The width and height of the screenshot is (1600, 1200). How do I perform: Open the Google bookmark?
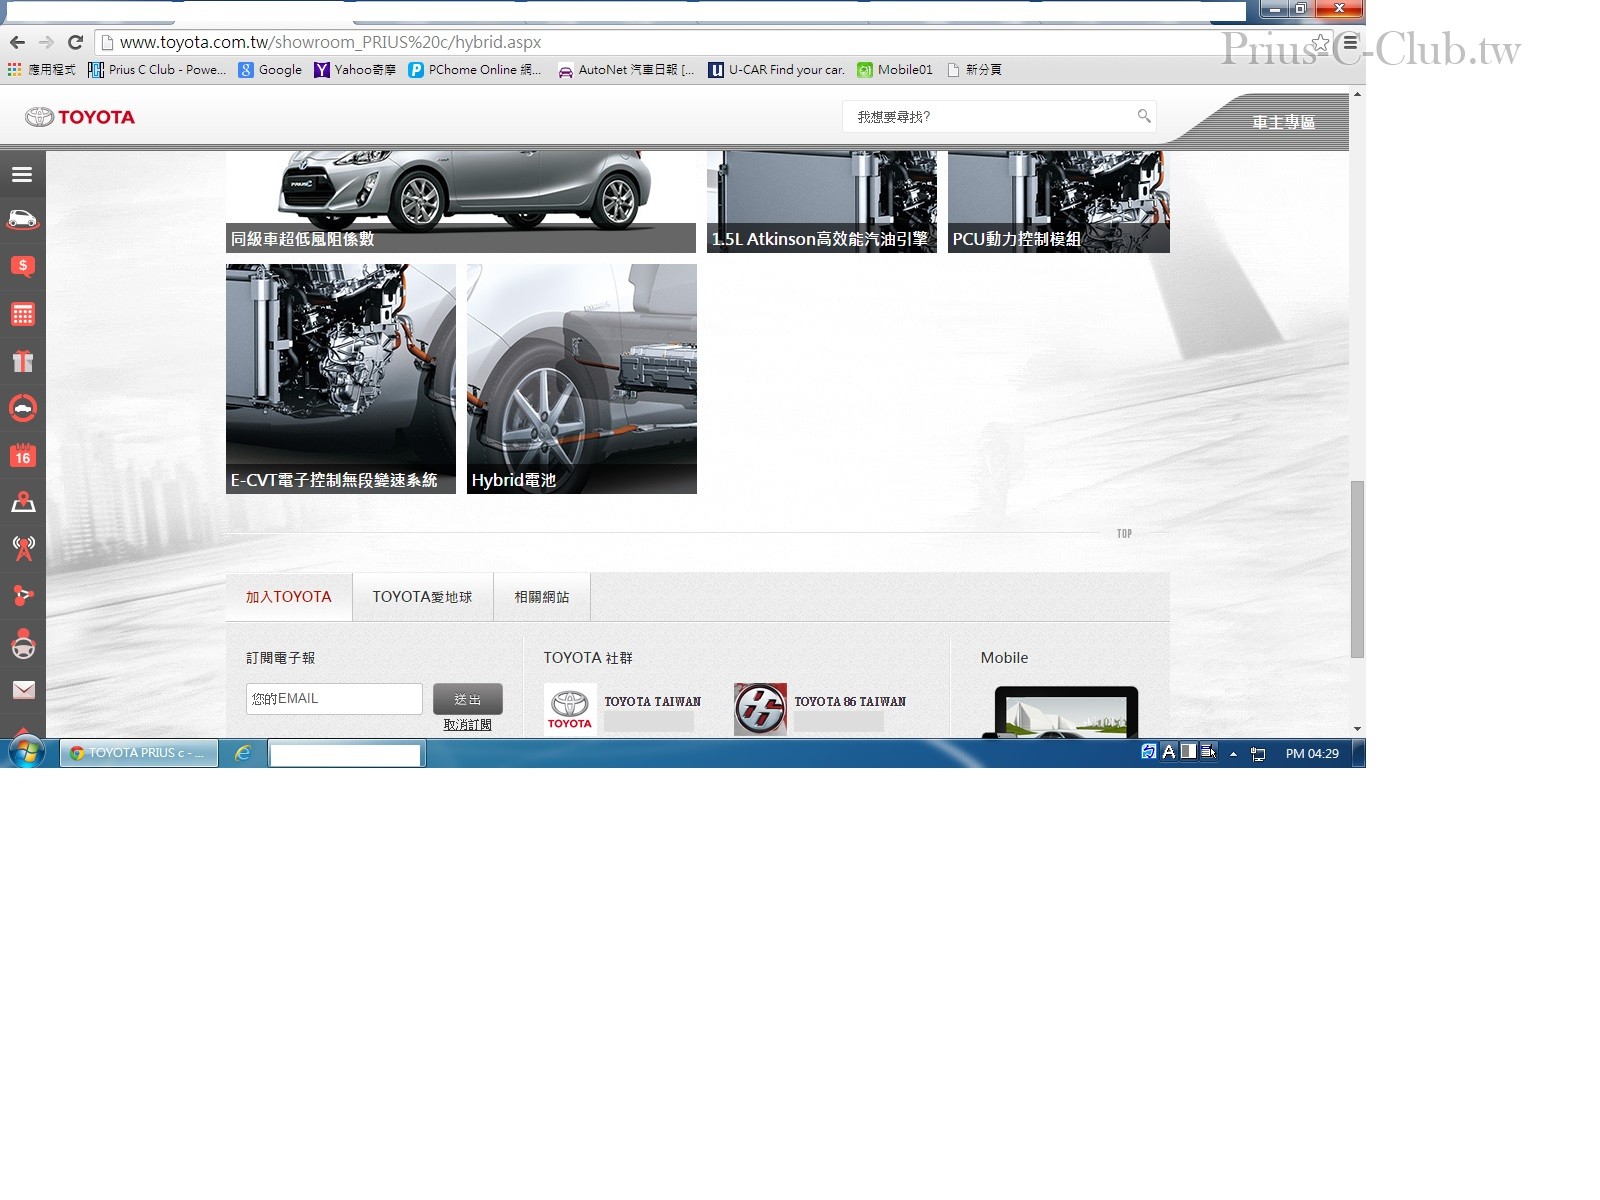(x=270, y=70)
